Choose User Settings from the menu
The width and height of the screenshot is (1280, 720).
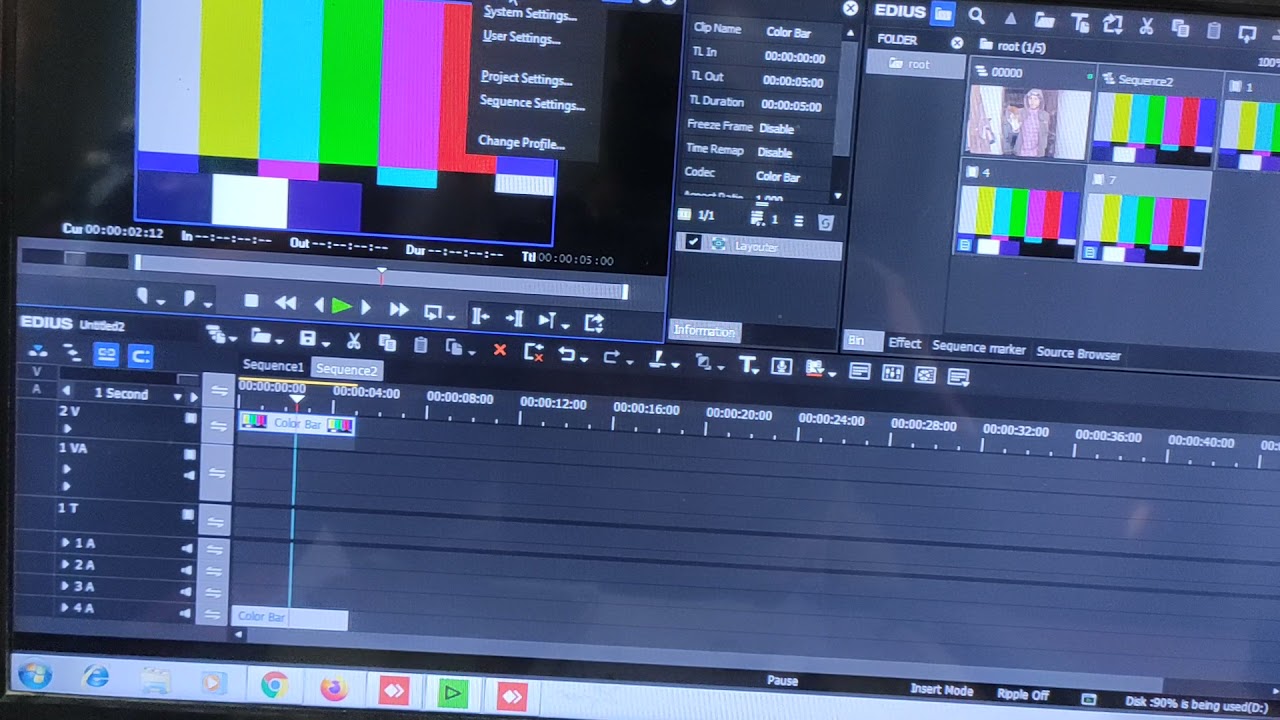521,38
